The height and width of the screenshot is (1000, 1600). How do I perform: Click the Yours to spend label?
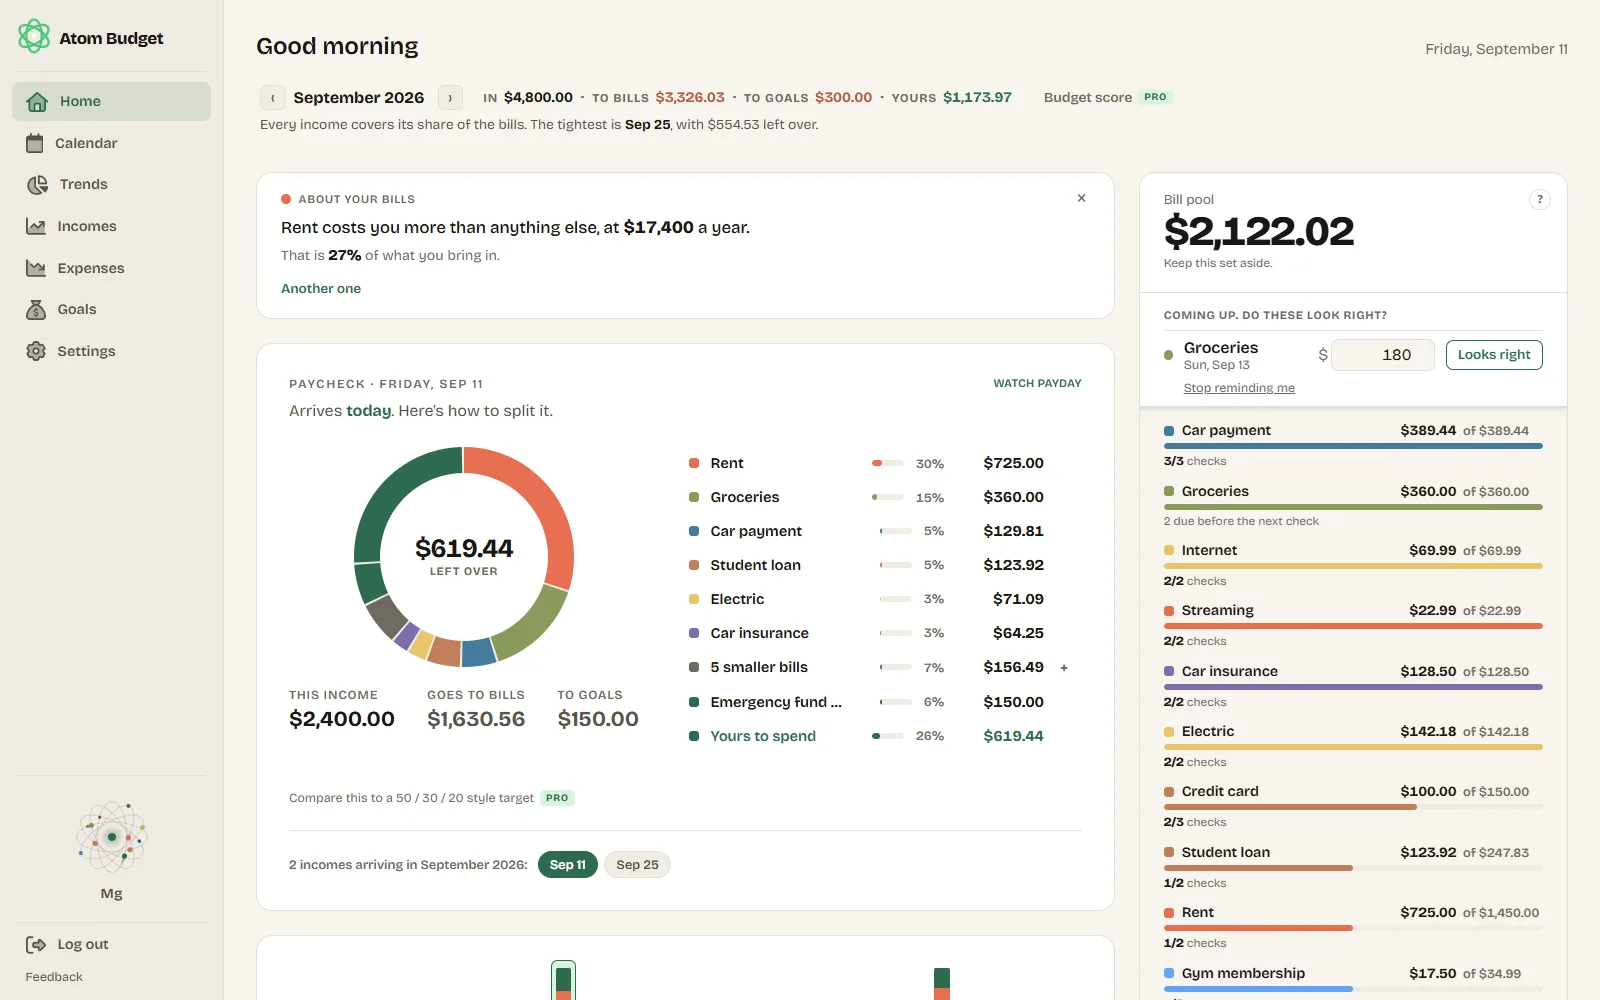(x=763, y=736)
